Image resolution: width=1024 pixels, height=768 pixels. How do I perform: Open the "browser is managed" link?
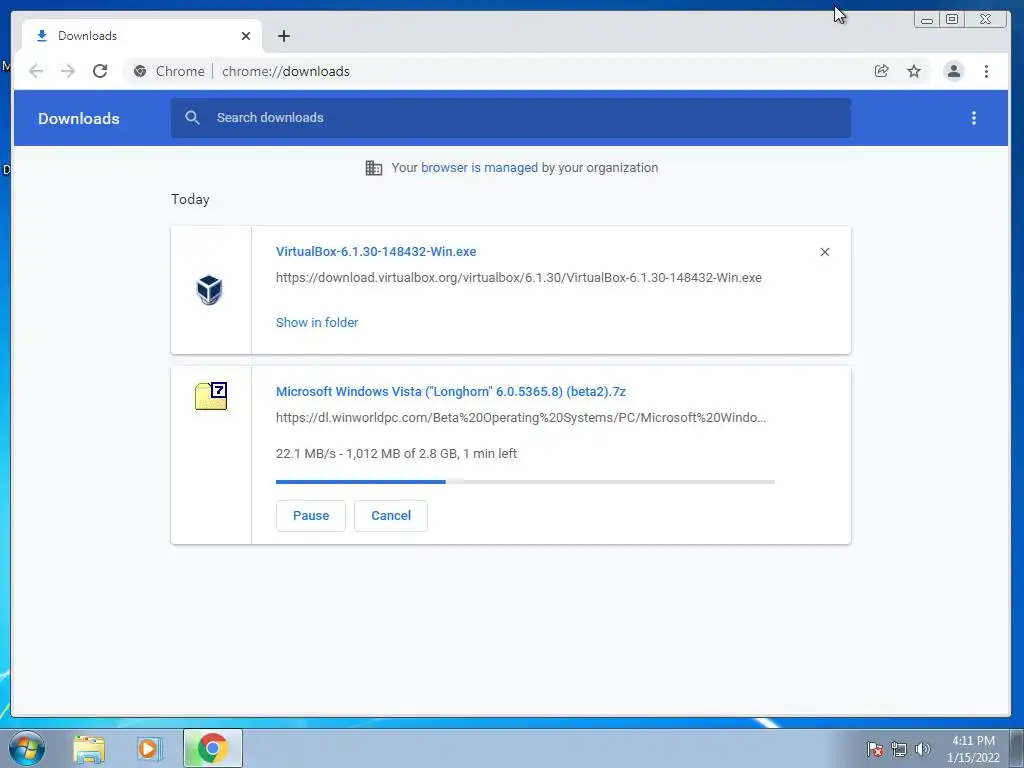tap(479, 168)
